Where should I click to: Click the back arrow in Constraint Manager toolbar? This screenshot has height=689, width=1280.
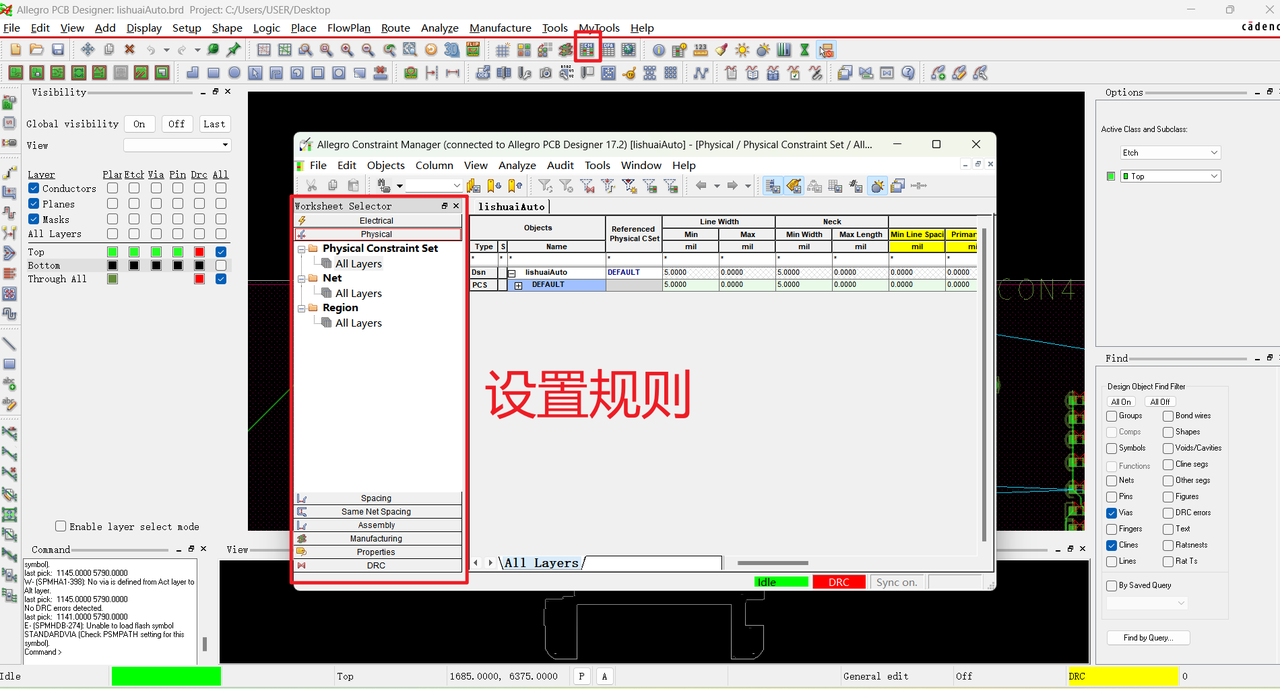point(701,185)
